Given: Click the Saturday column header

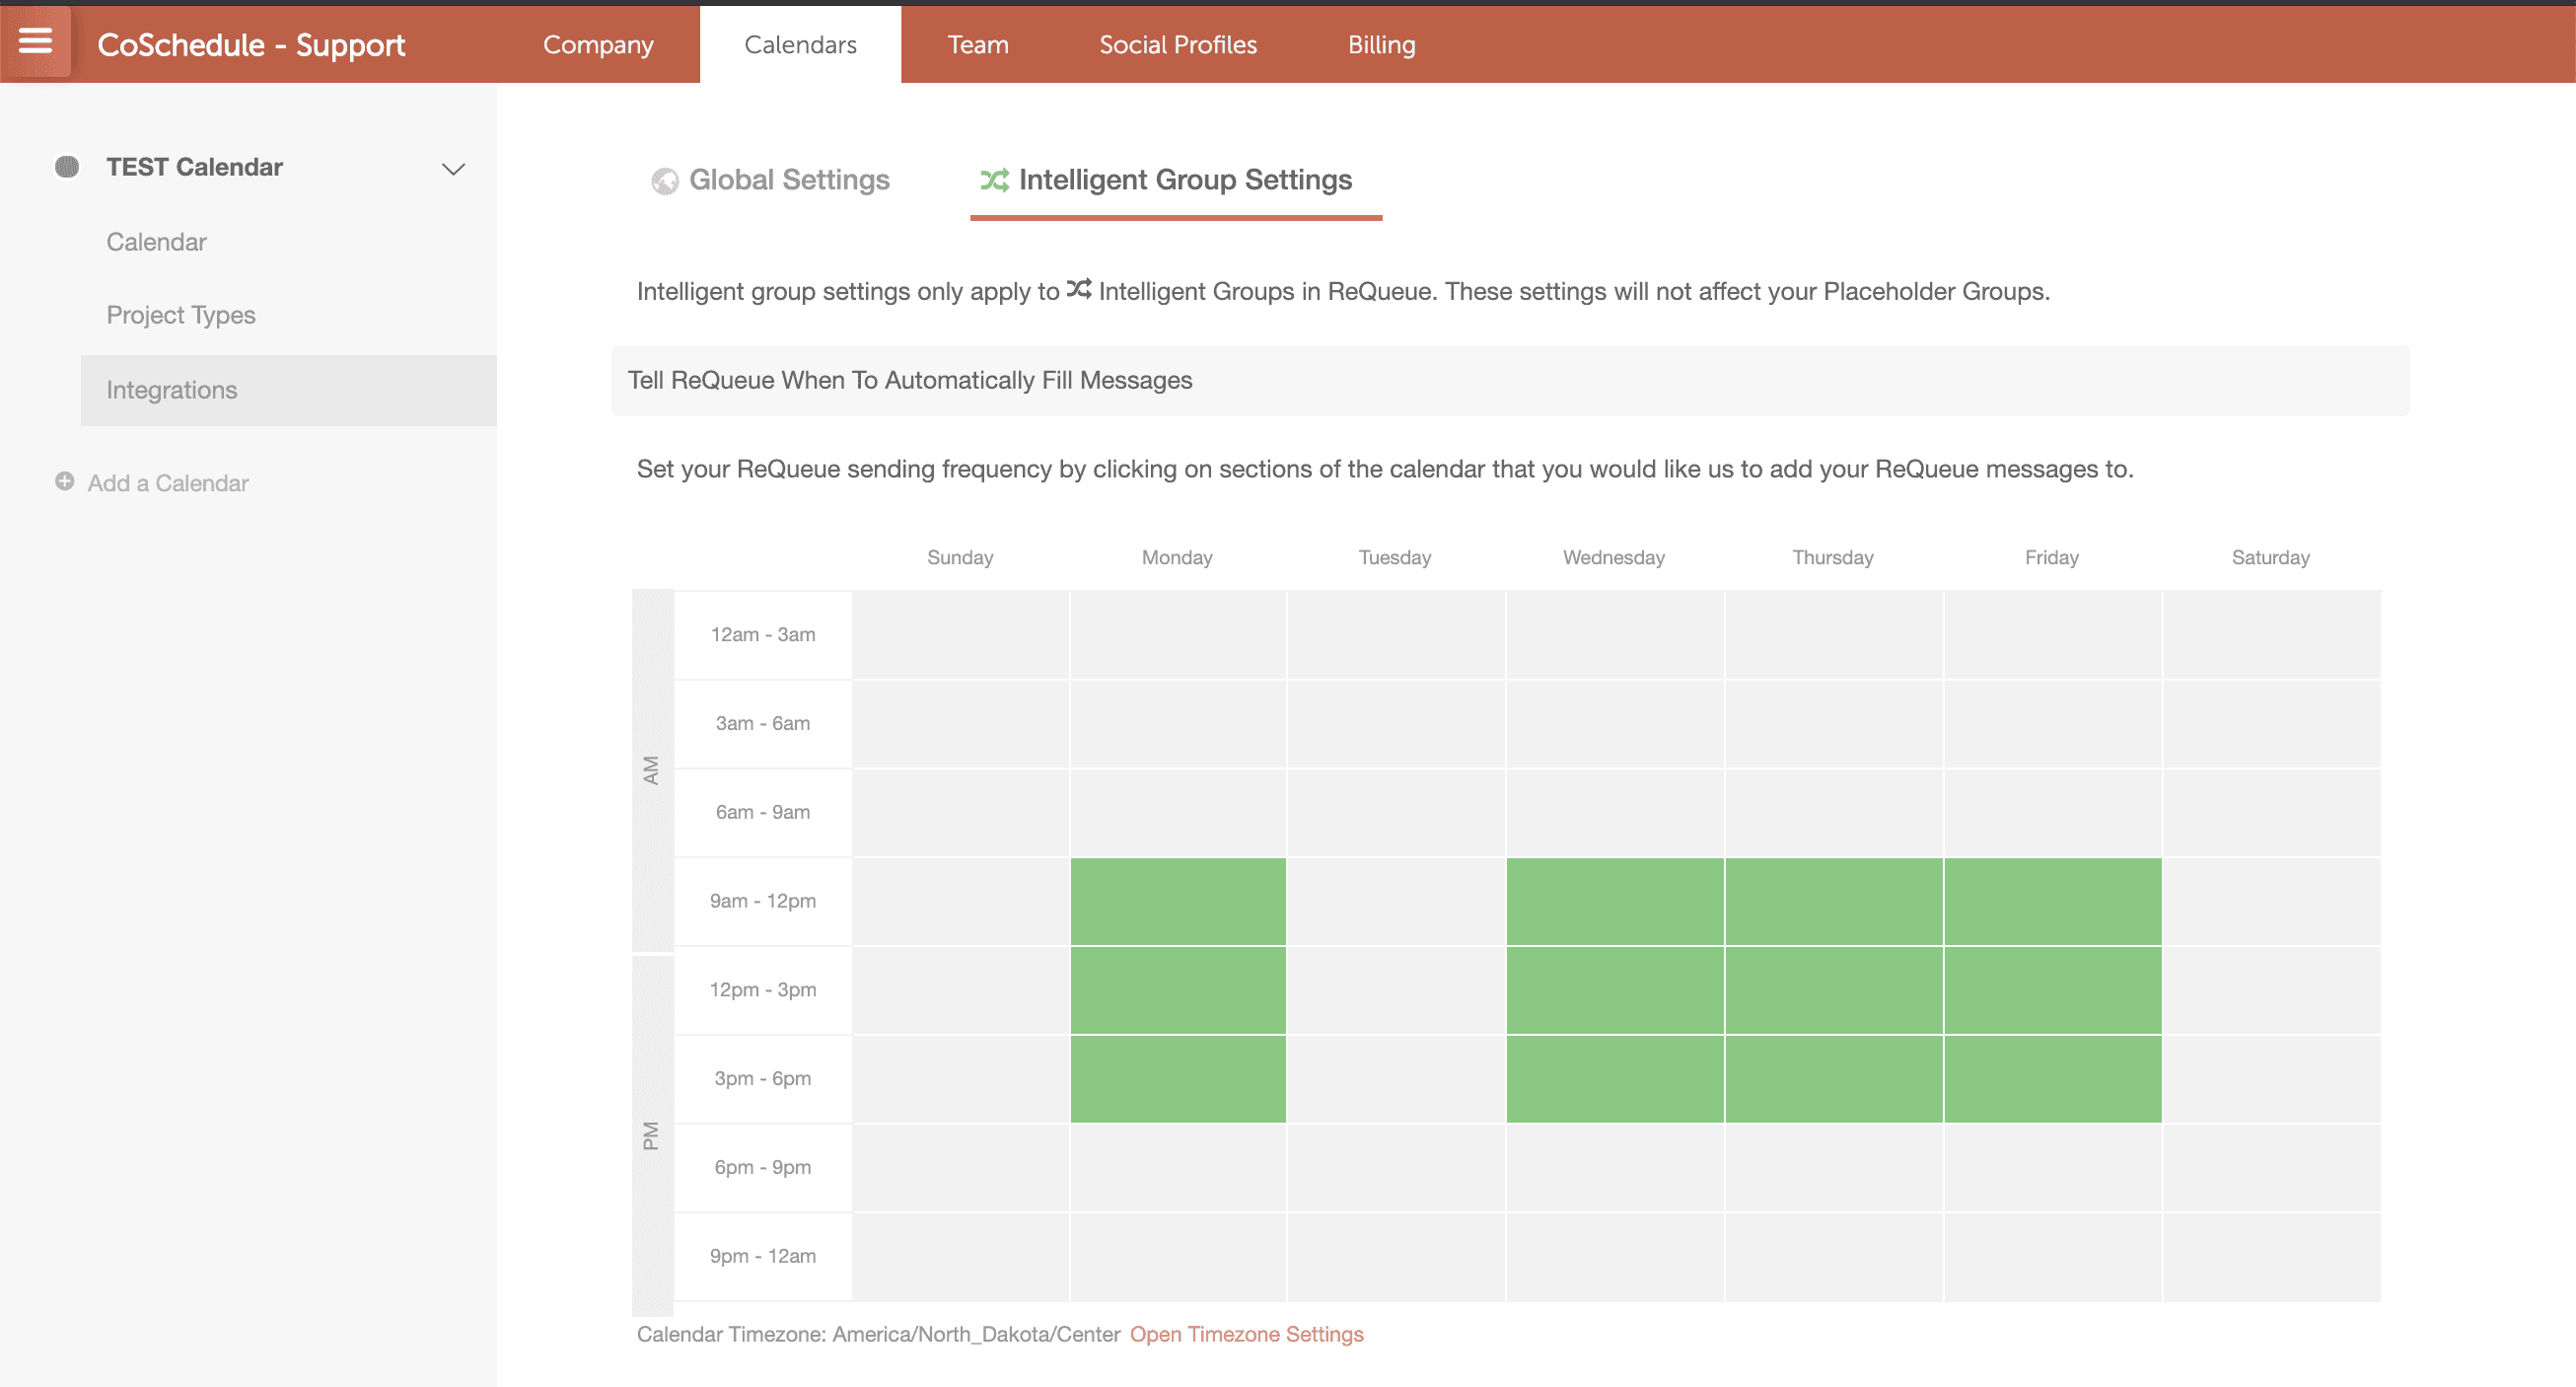Looking at the screenshot, I should point(2271,557).
